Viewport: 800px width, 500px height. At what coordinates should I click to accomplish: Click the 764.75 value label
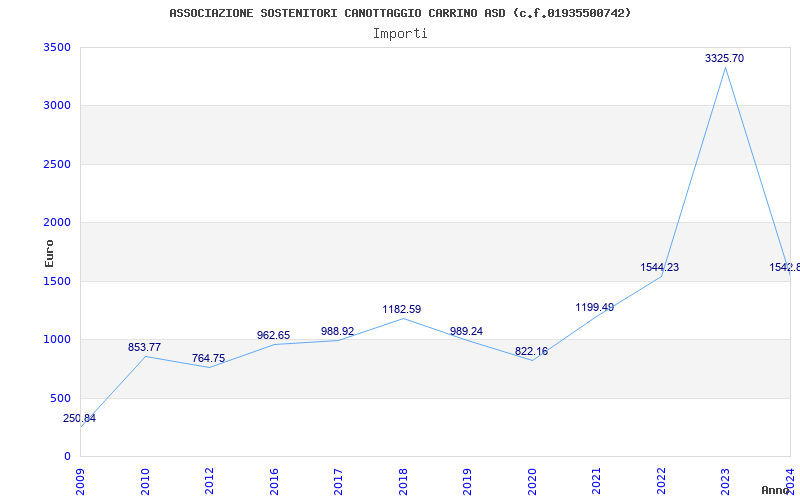(209, 358)
